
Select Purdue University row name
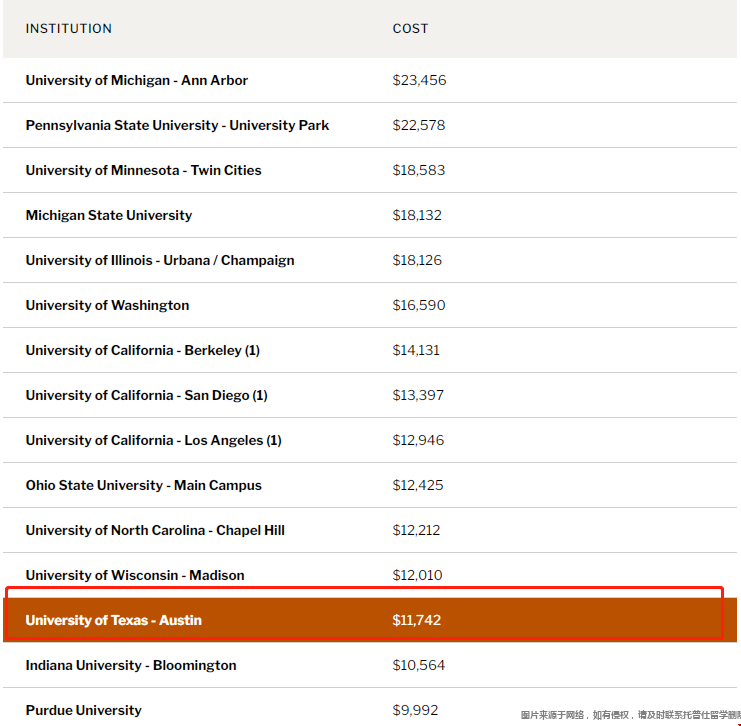pos(84,710)
